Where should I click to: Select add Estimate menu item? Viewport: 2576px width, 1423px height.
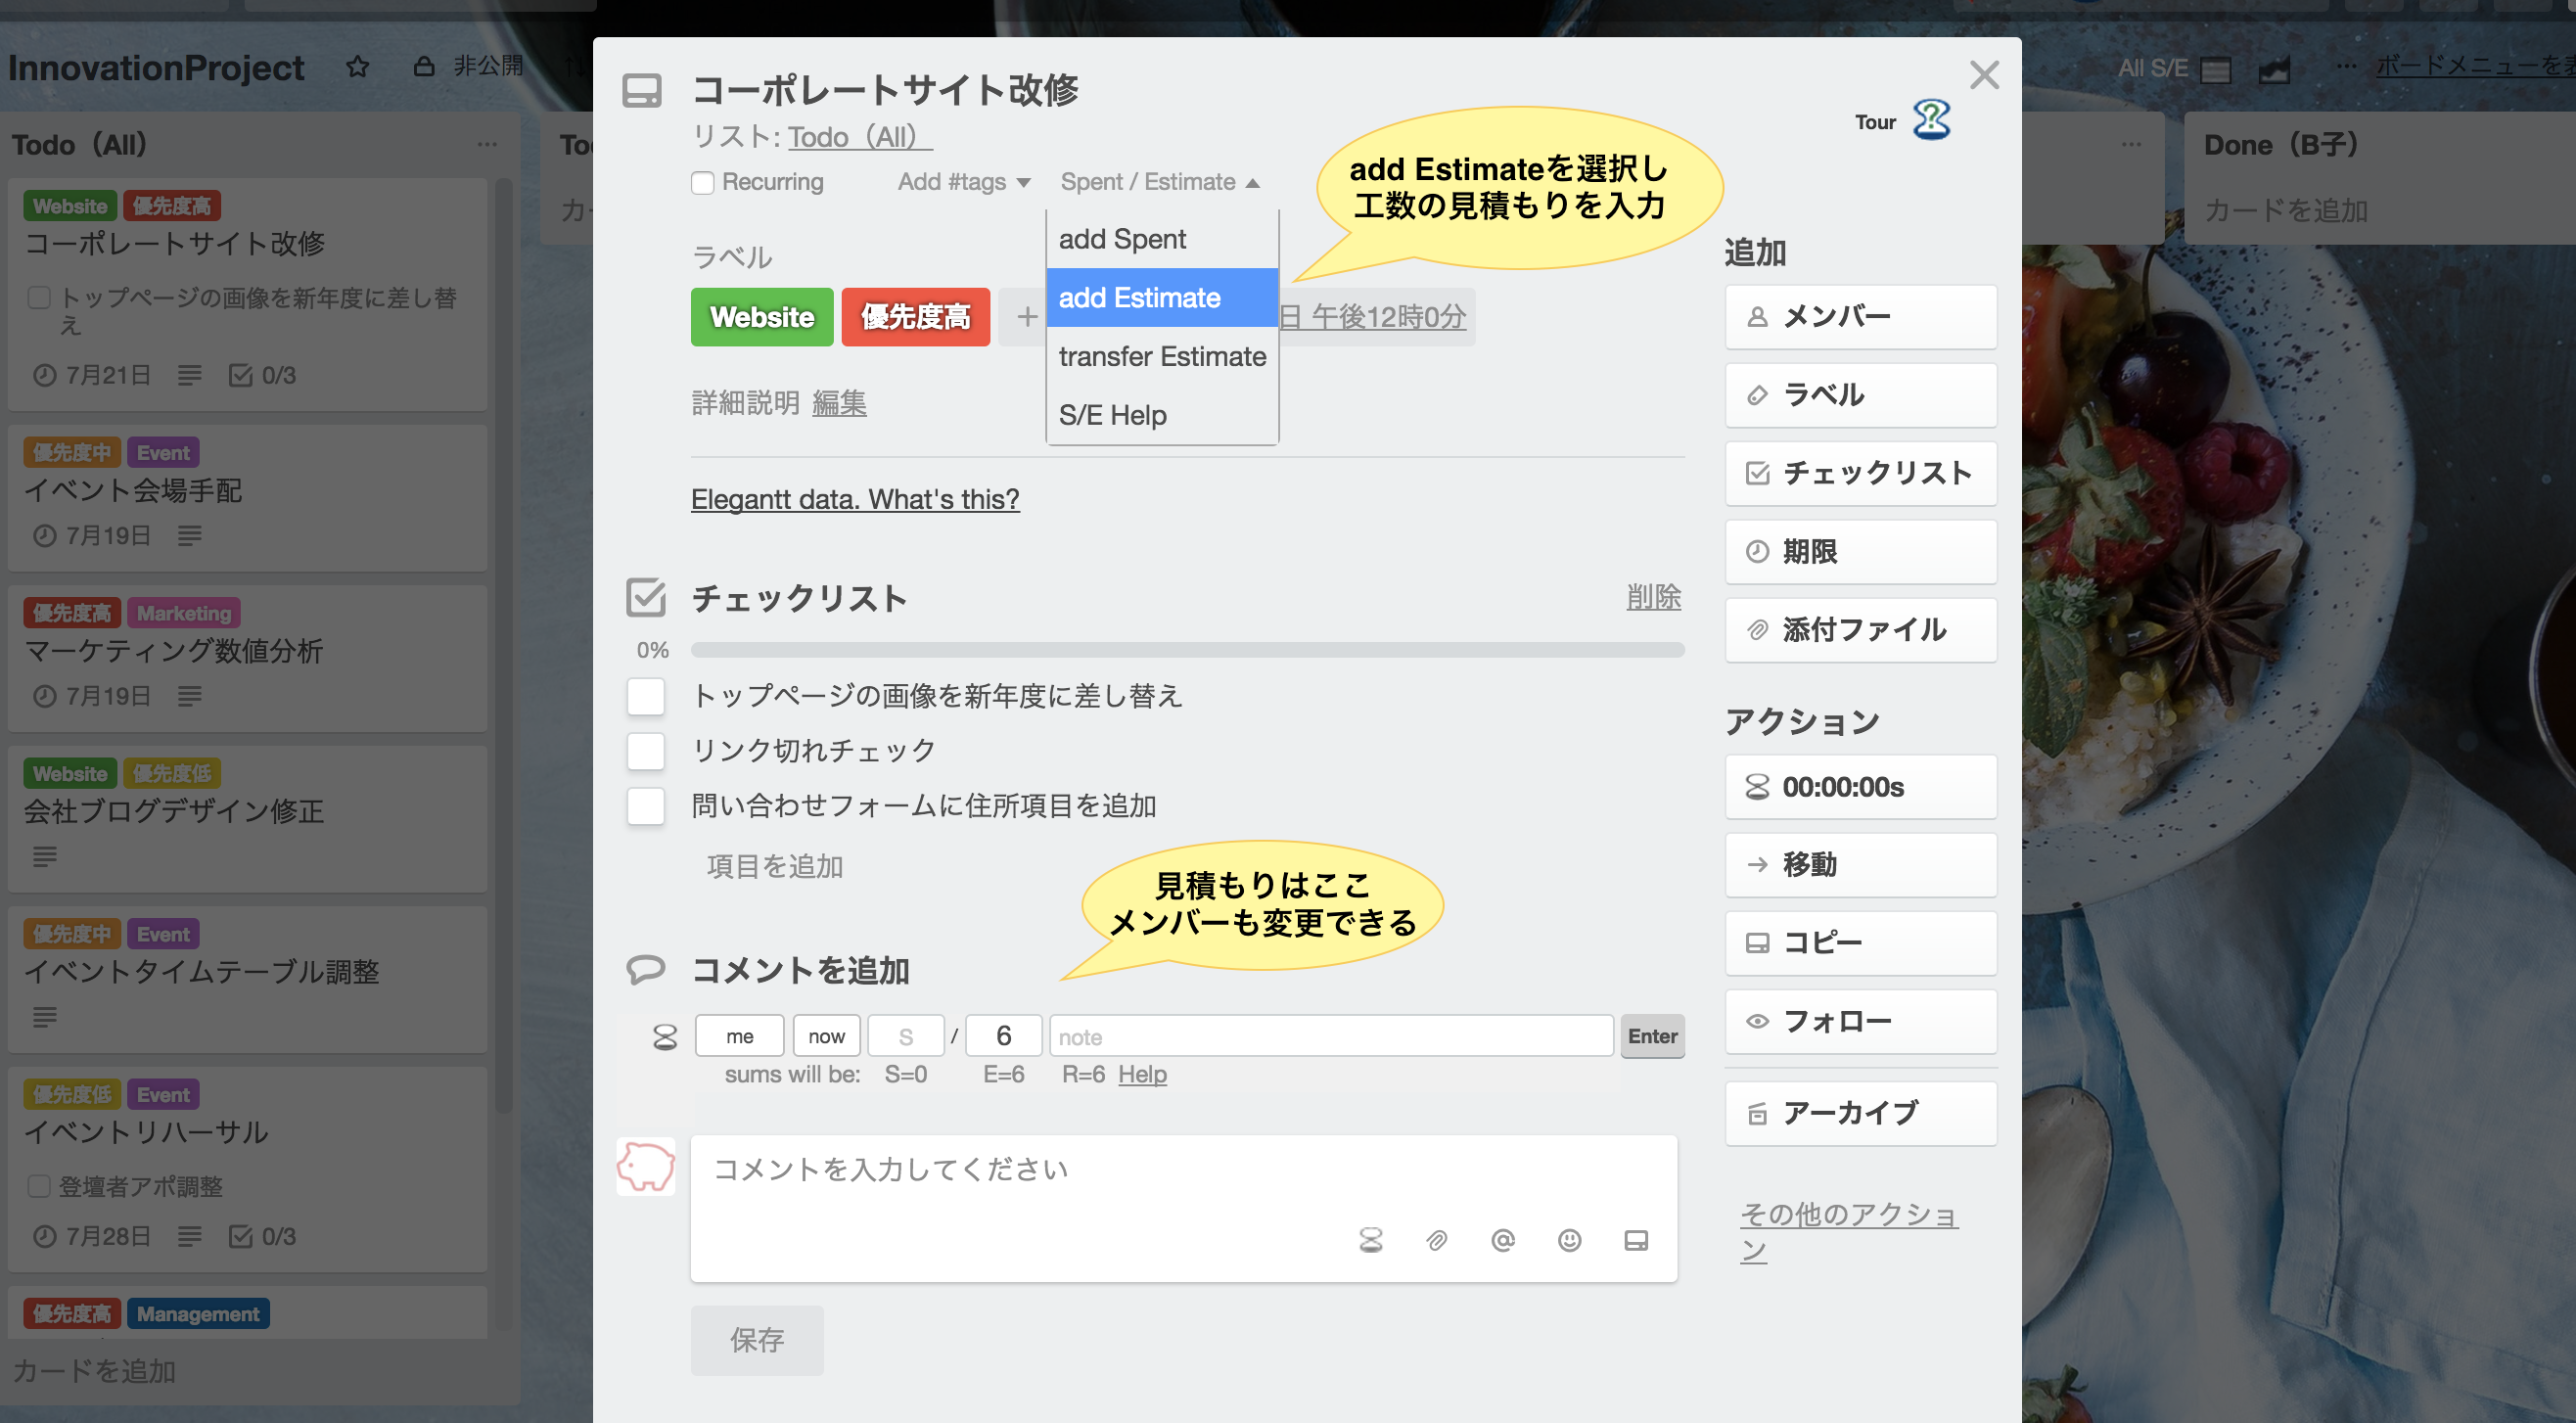[1162, 298]
